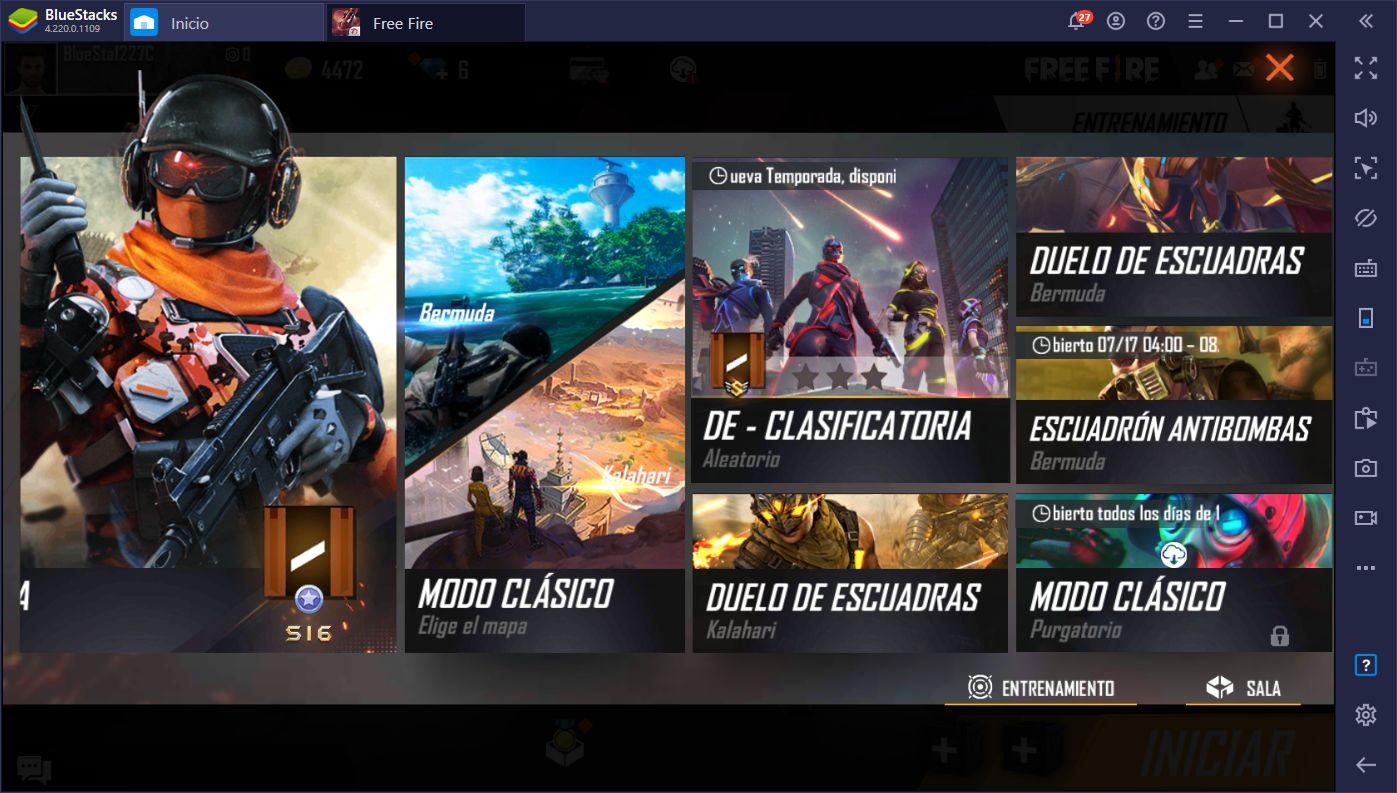Click the Kalahari map label
The height and width of the screenshot is (793, 1397).
point(636,476)
